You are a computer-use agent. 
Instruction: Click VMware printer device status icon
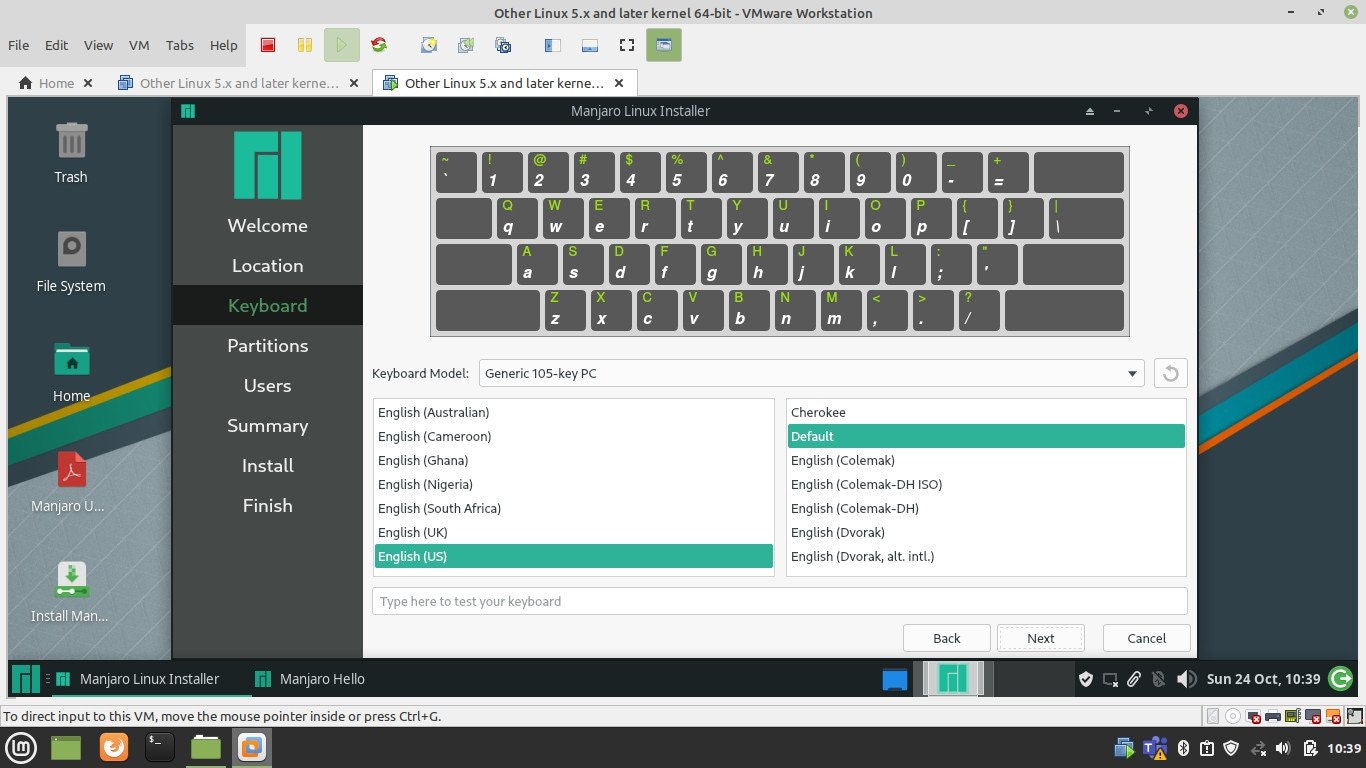[x=1273, y=716]
